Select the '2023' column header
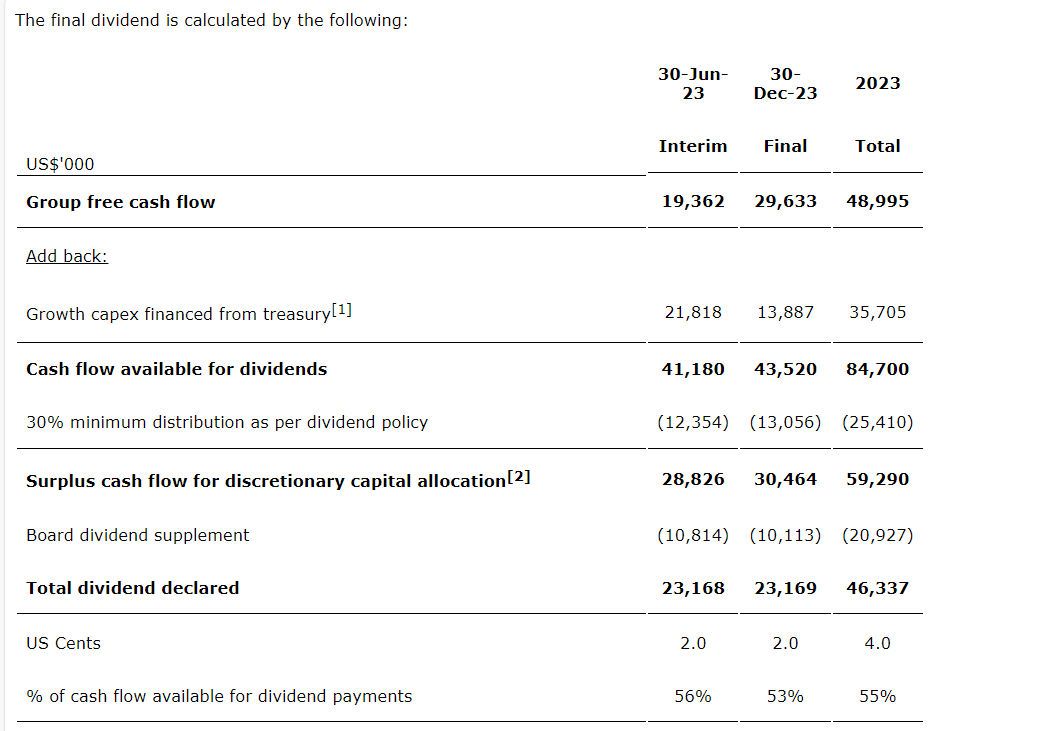This screenshot has height=731, width=1049. tap(878, 83)
